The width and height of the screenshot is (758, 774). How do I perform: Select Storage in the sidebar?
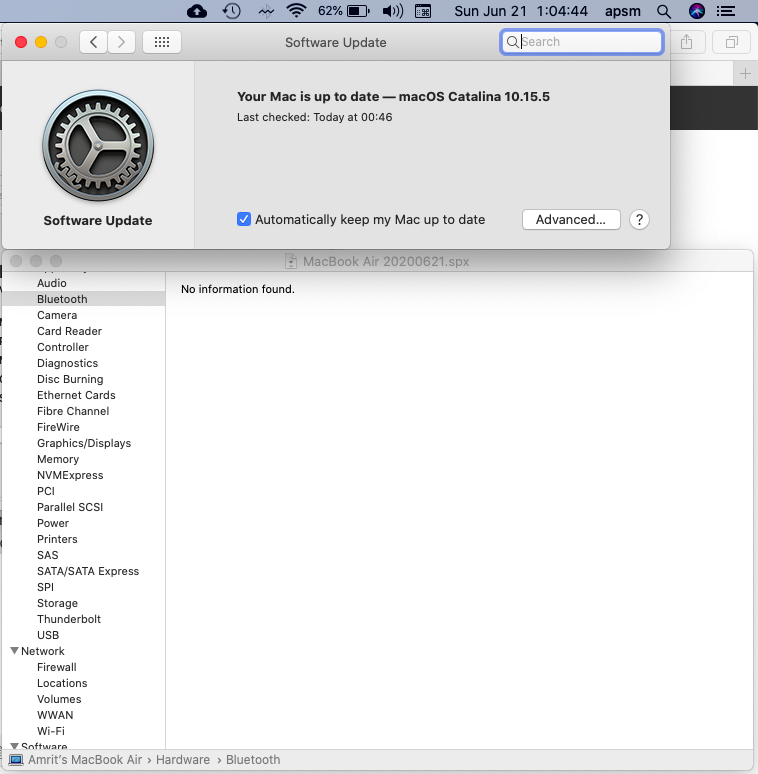tap(57, 603)
